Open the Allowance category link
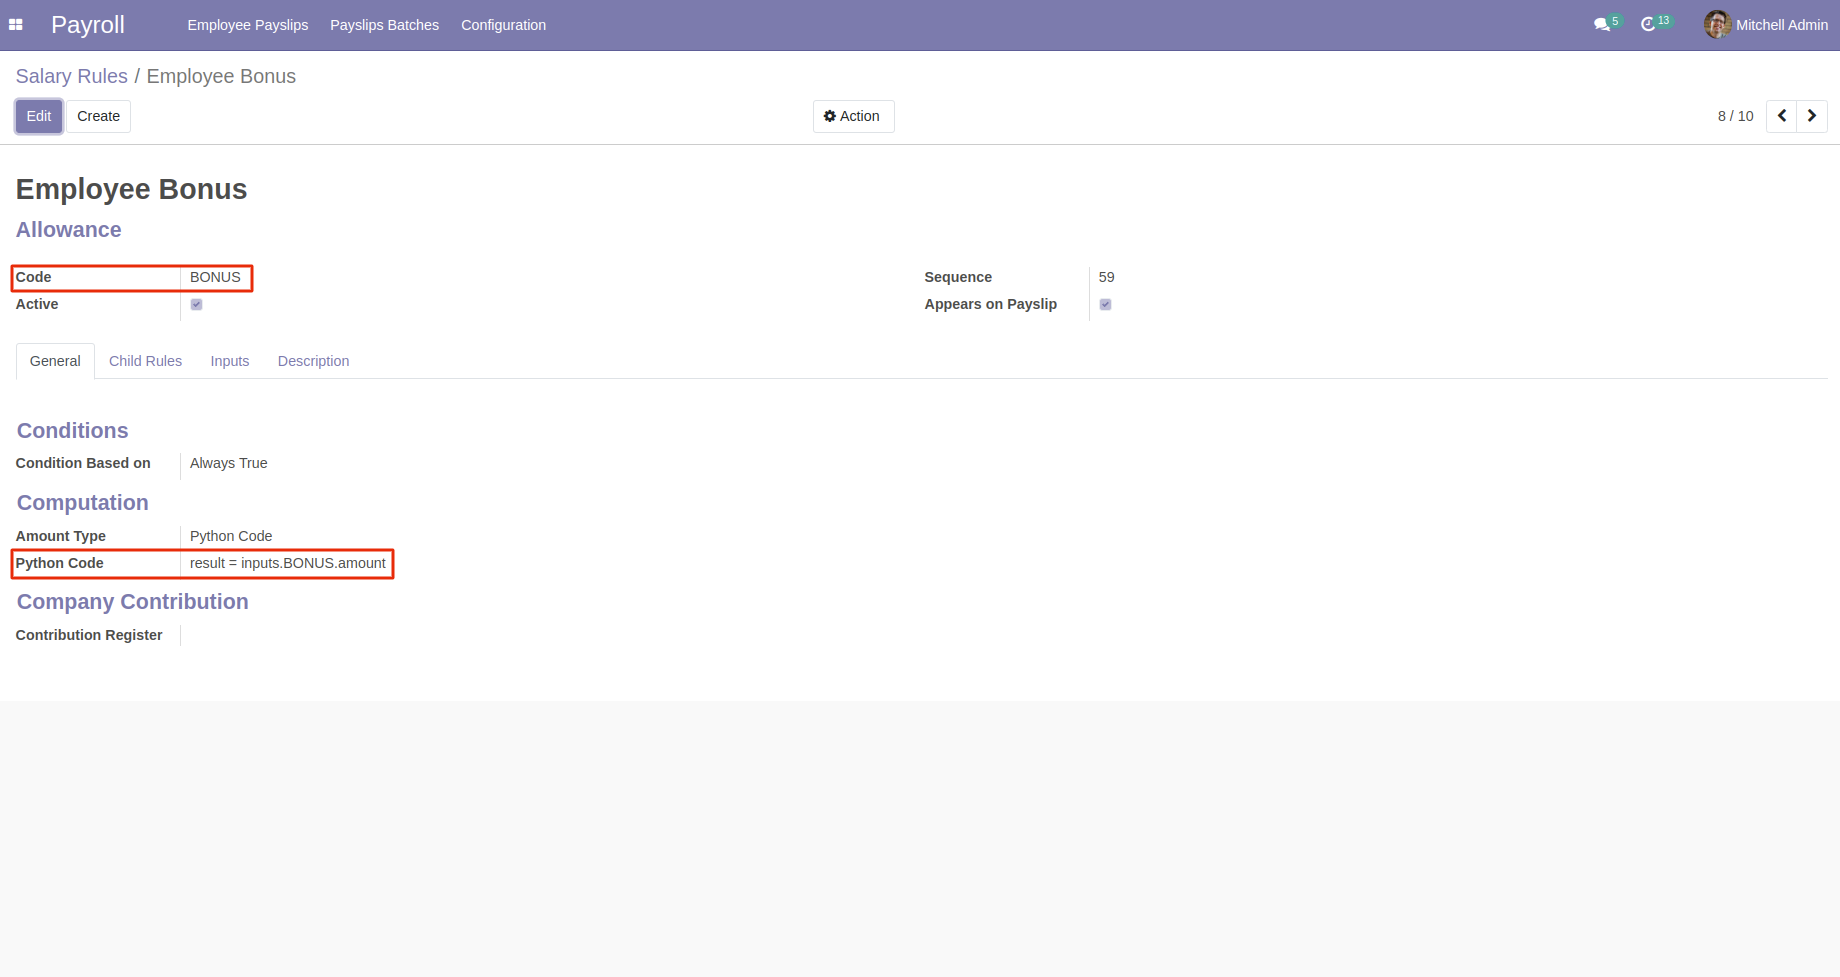Screen dimensions: 1840x977 coord(68,230)
